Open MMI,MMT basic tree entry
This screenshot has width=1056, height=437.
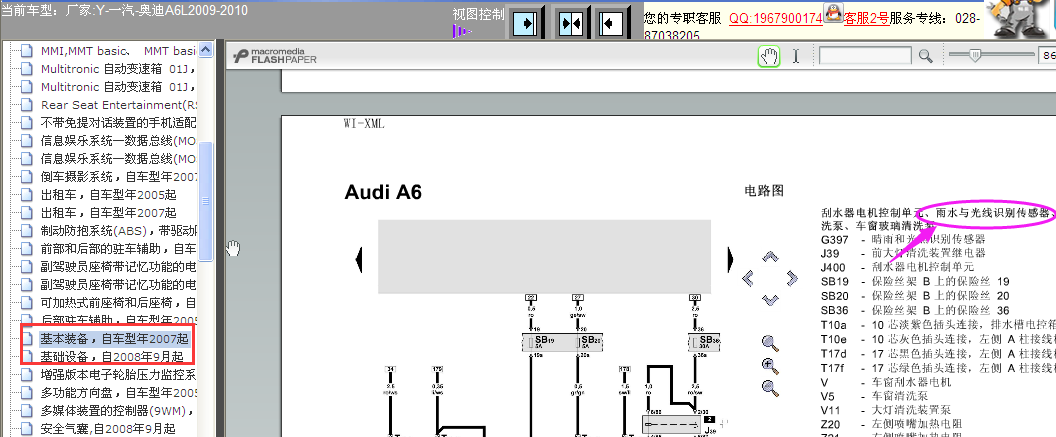click(x=118, y=51)
